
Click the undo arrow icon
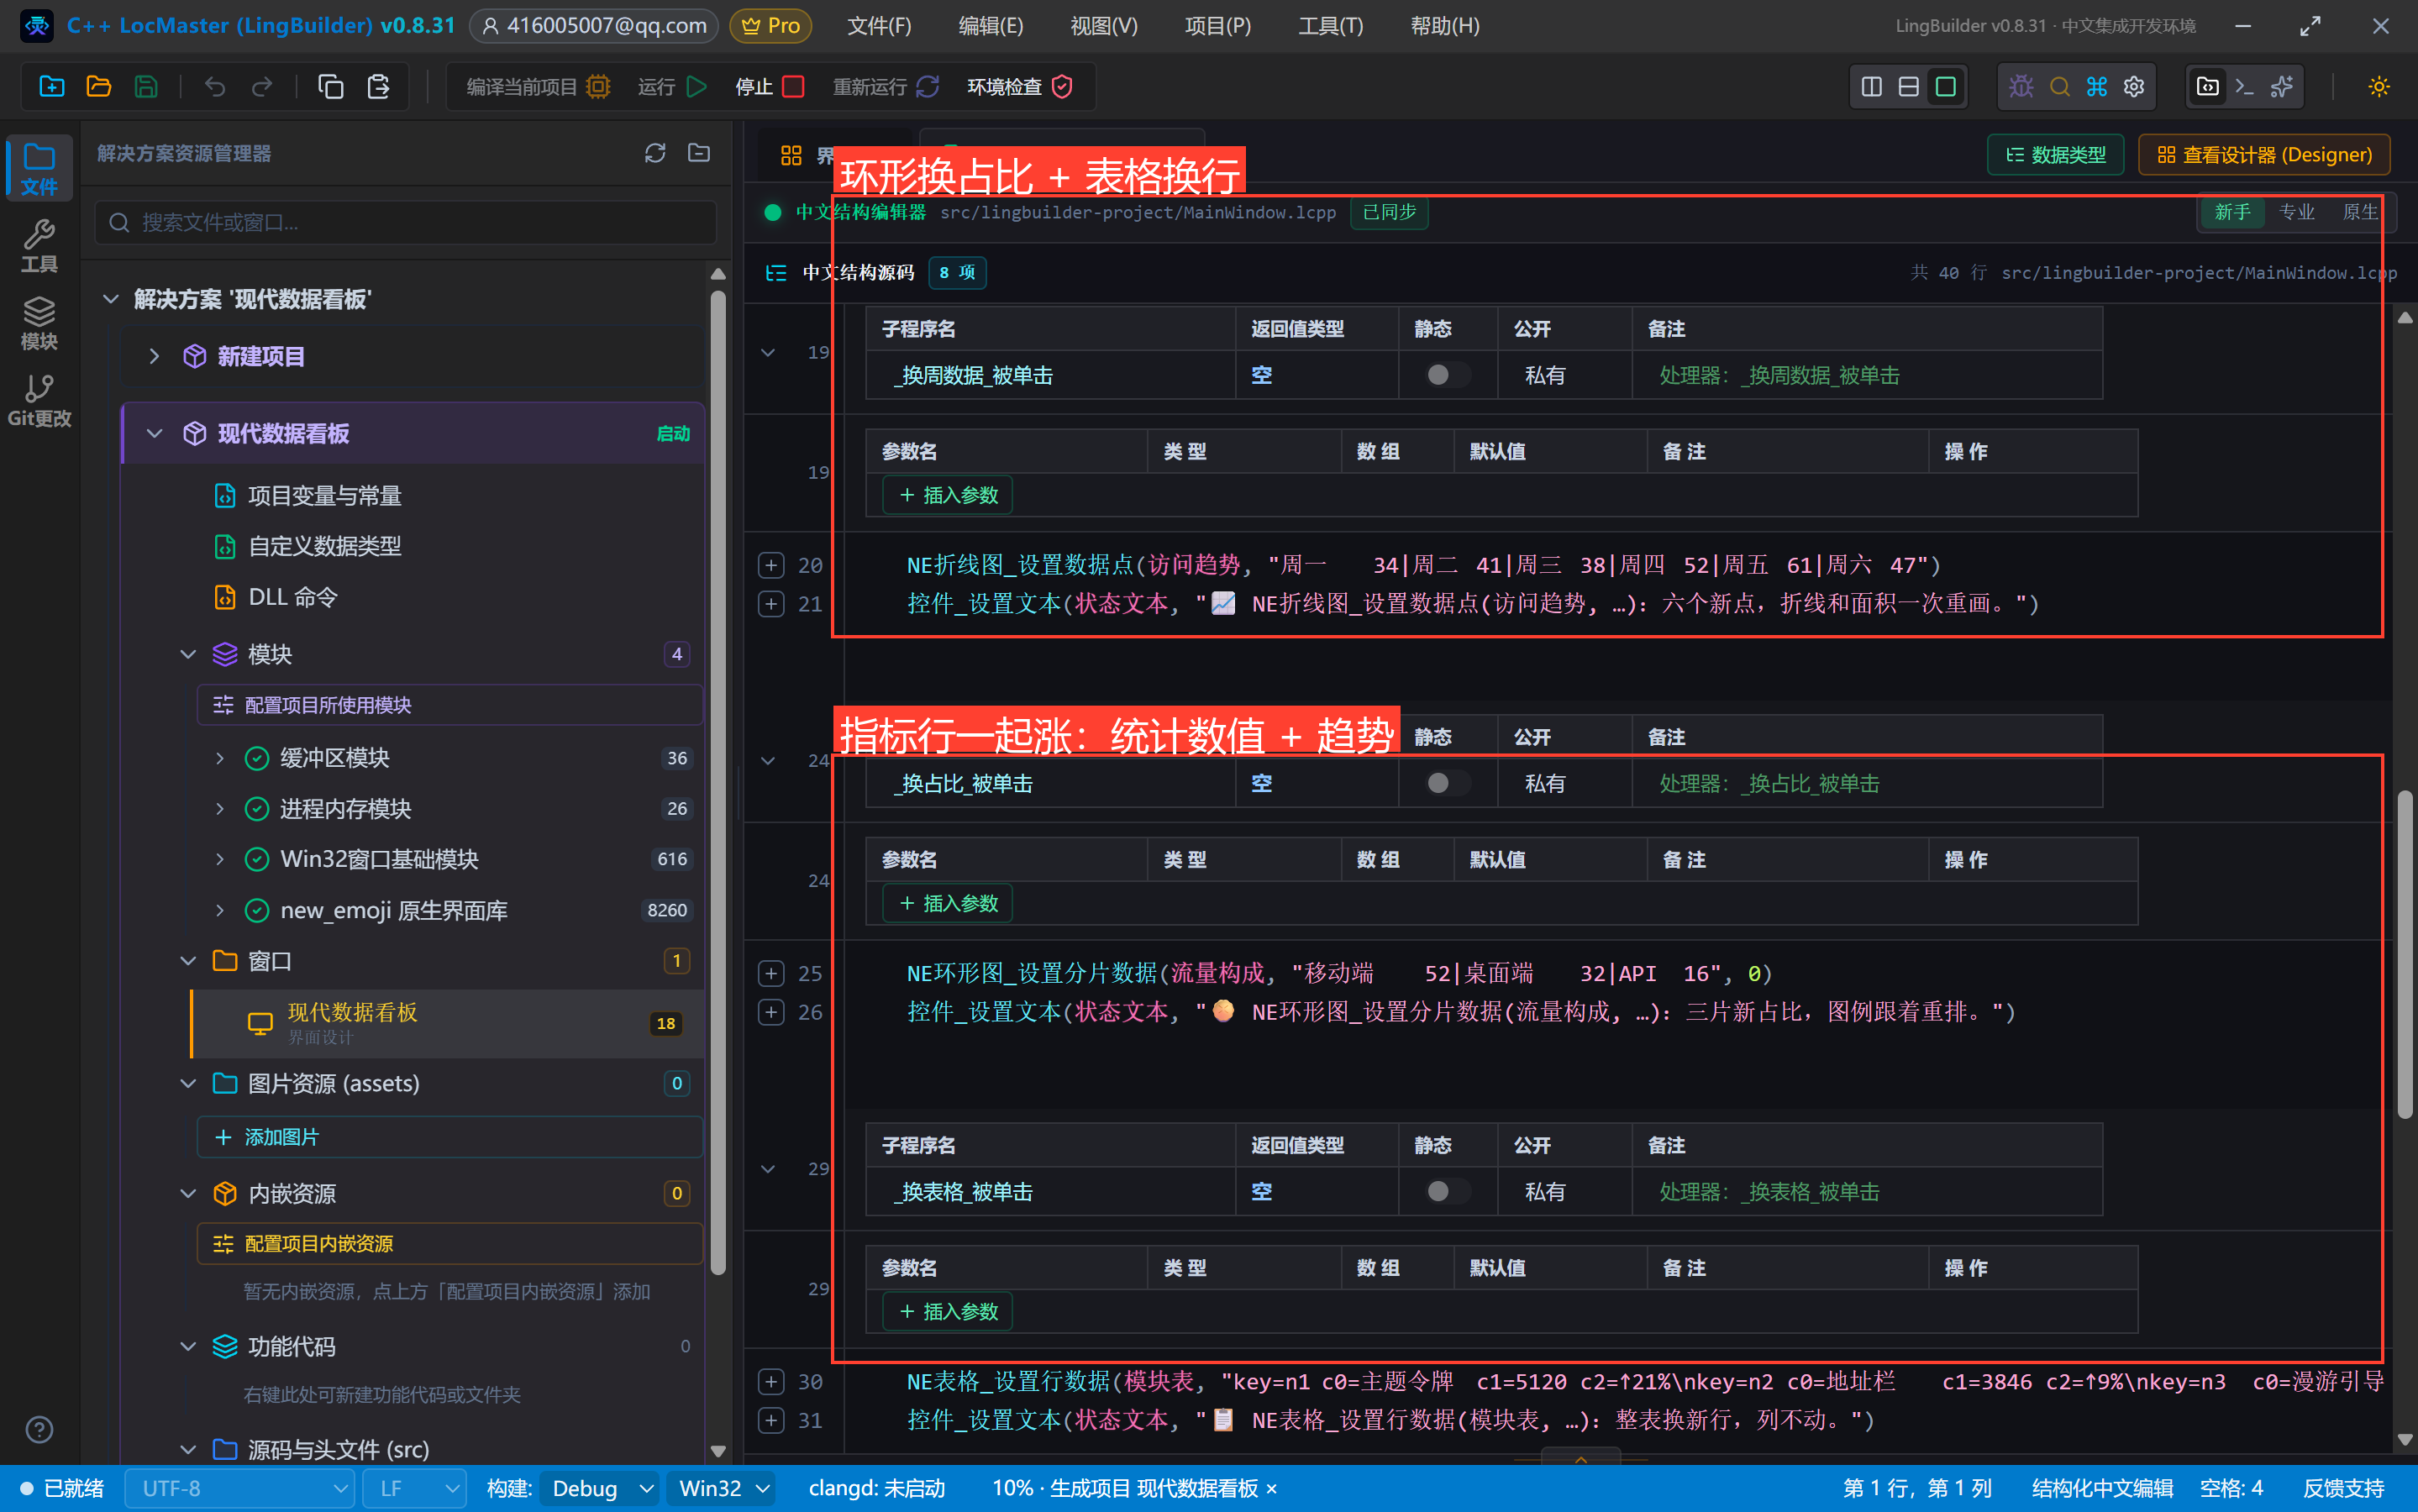[x=215, y=87]
